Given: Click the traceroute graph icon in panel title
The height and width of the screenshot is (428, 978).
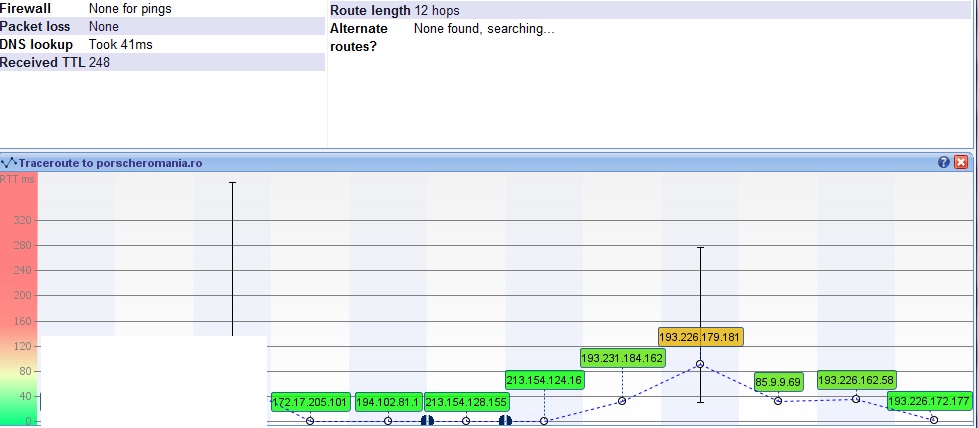Looking at the screenshot, I should click(x=9, y=162).
